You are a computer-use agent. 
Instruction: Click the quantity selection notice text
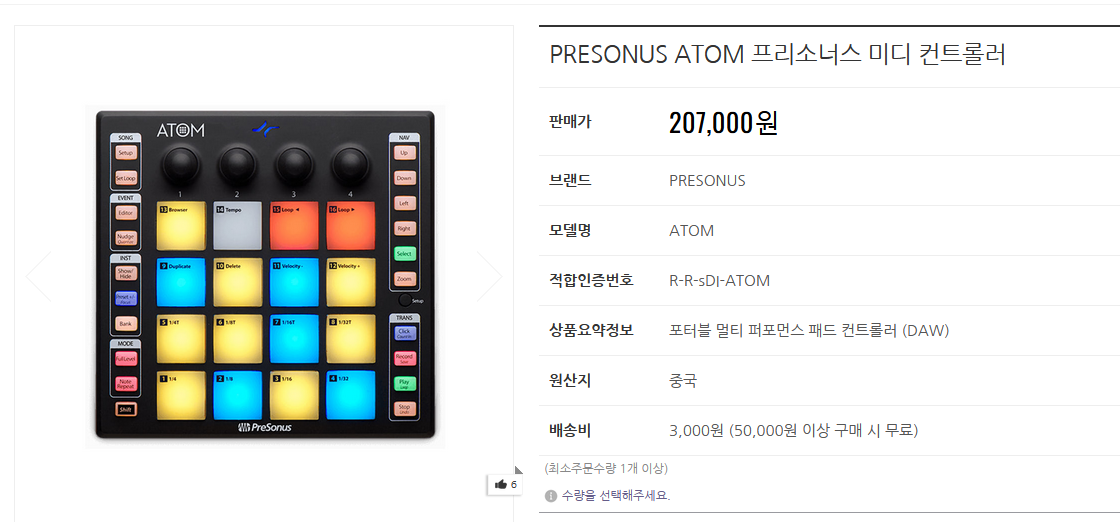[615, 495]
